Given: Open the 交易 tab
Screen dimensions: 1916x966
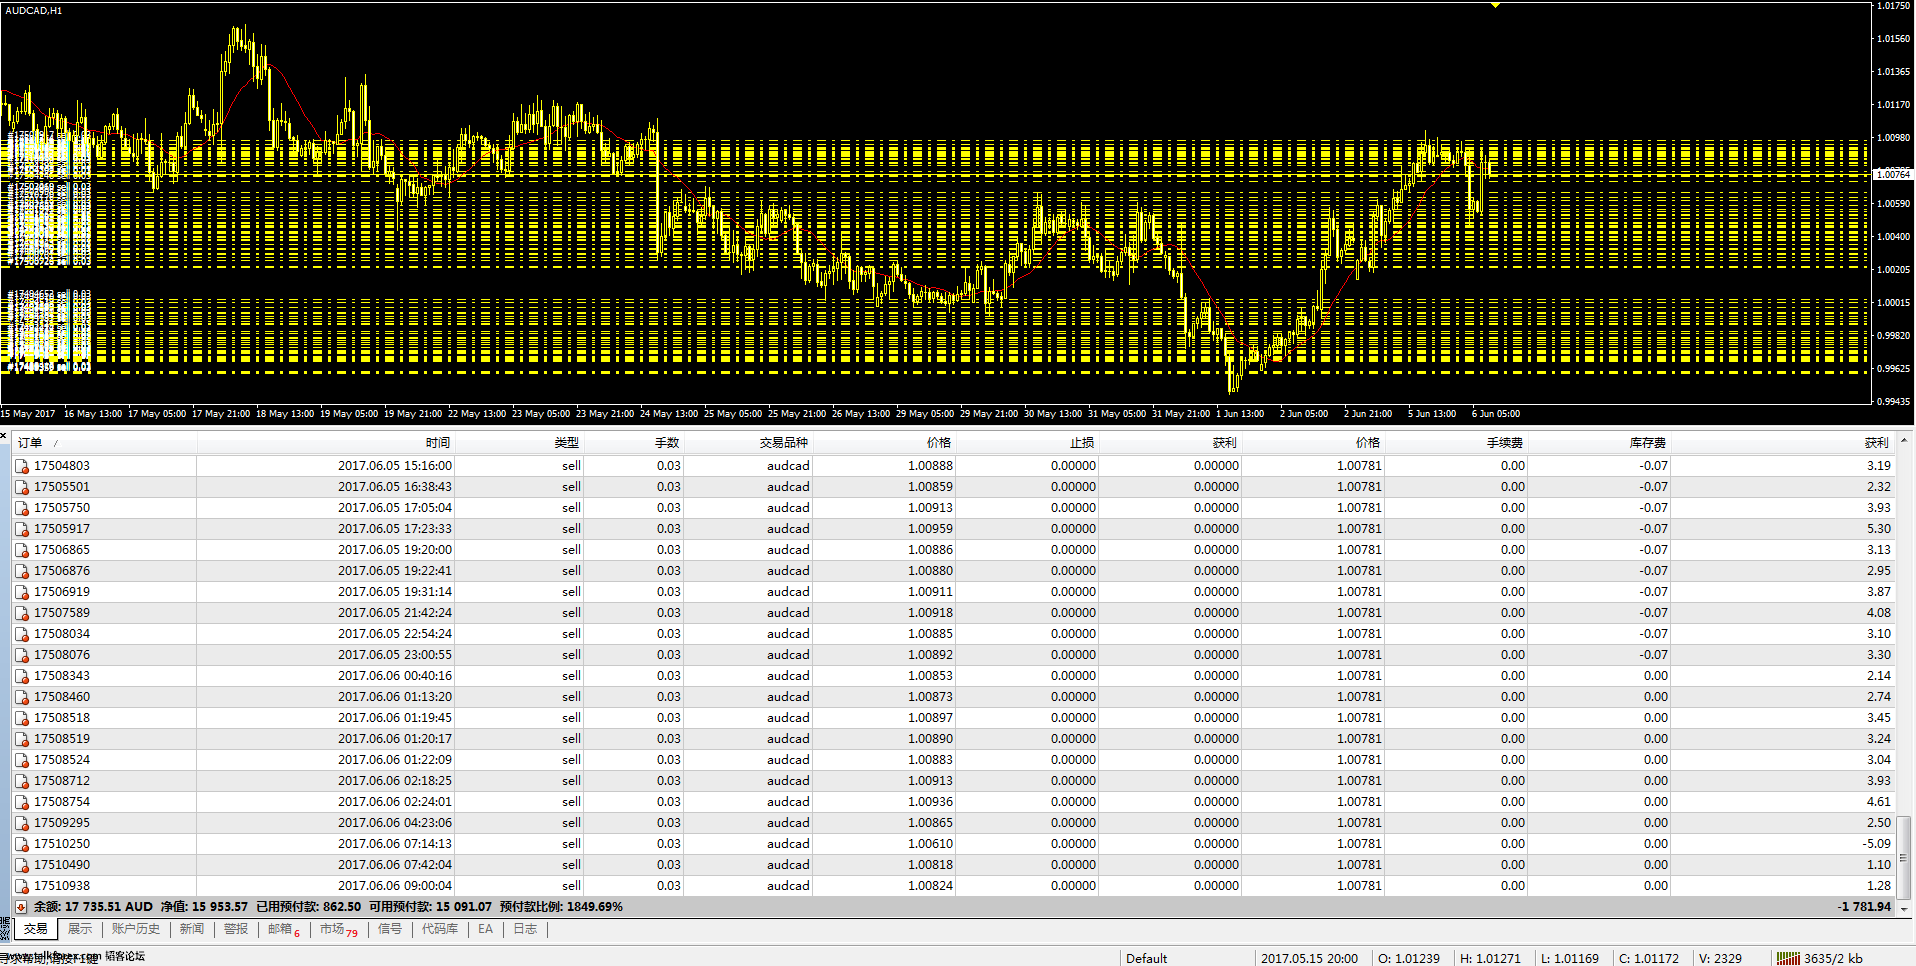Looking at the screenshot, I should 36,929.
